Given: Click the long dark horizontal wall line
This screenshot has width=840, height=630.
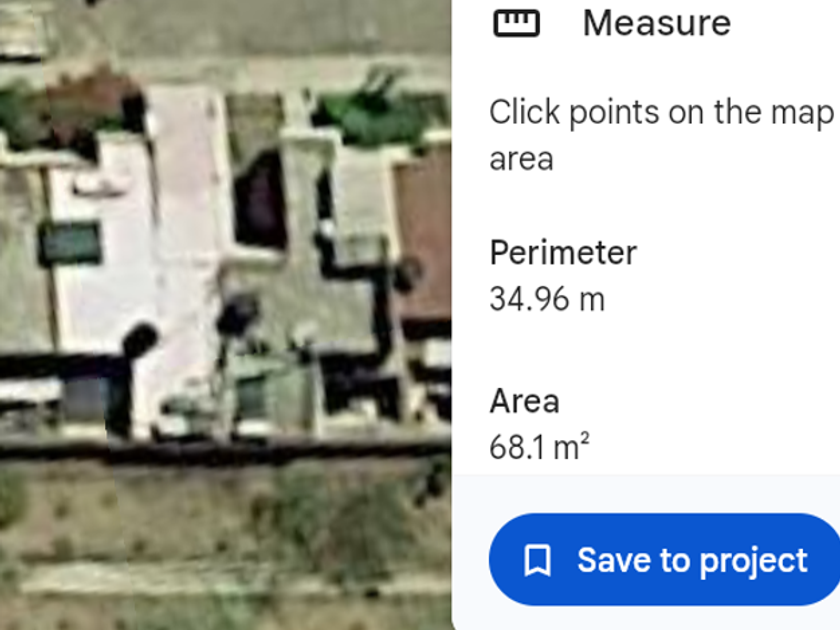Looking at the screenshot, I should pos(225,451).
